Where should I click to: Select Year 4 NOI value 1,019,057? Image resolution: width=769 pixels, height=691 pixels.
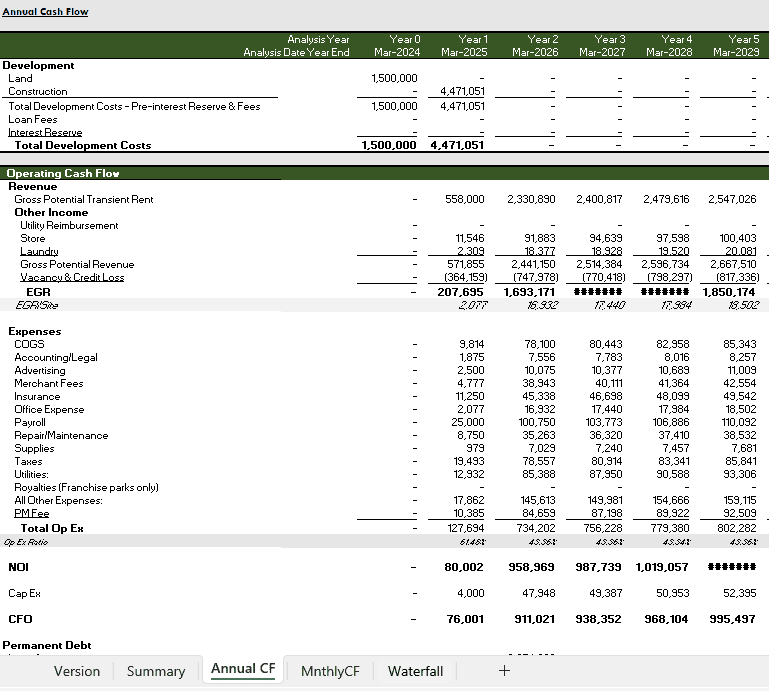662,567
